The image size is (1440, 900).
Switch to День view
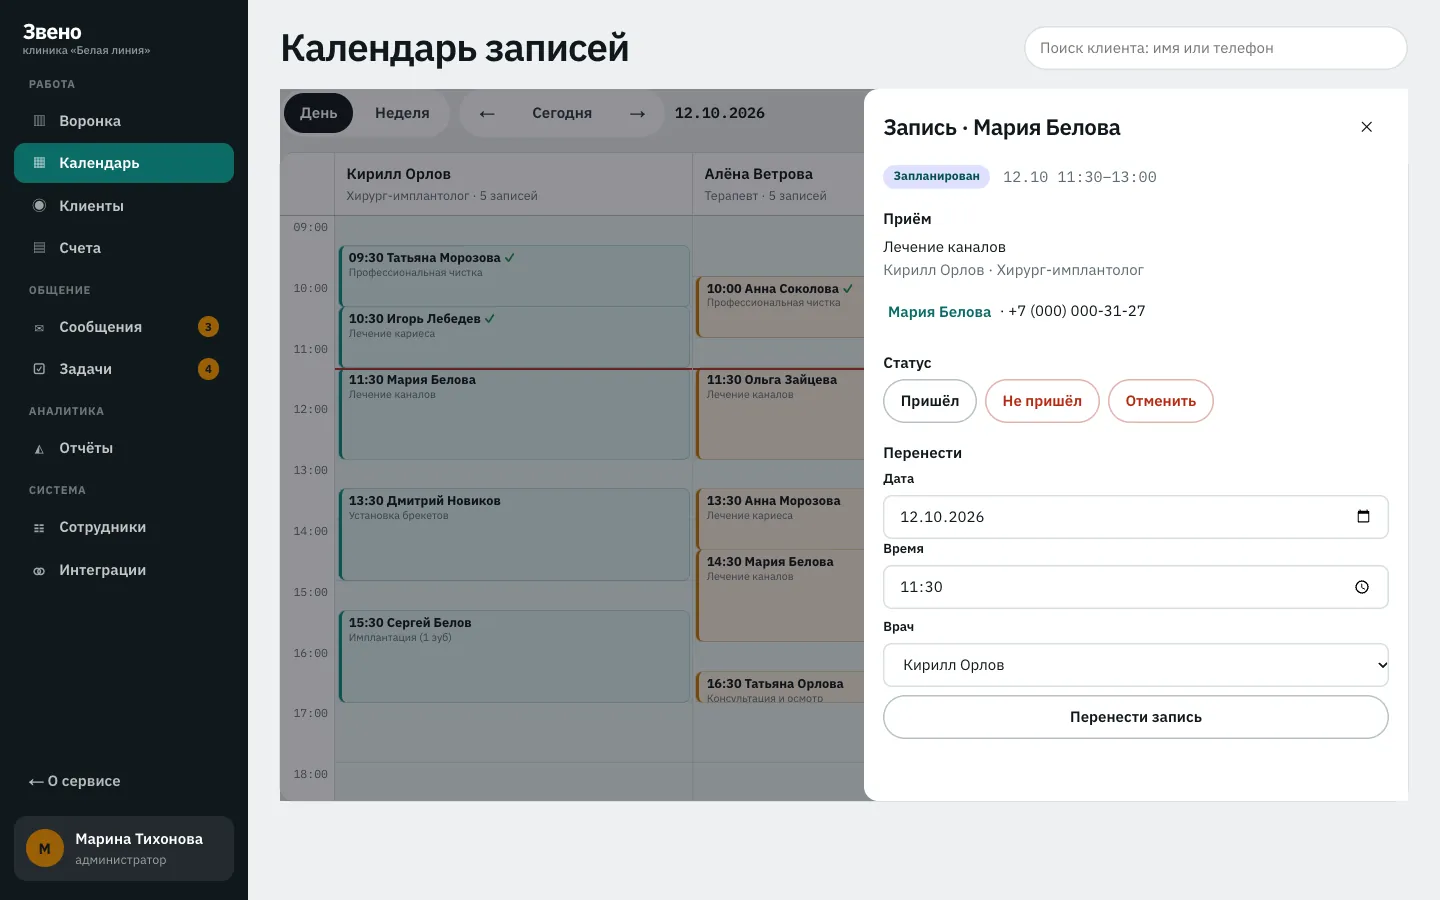pyautogui.click(x=319, y=114)
